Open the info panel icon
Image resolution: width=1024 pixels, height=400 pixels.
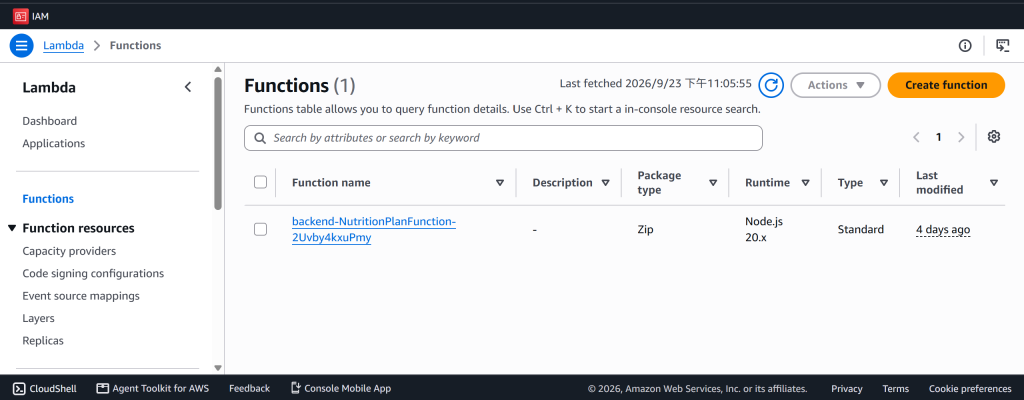pos(965,45)
